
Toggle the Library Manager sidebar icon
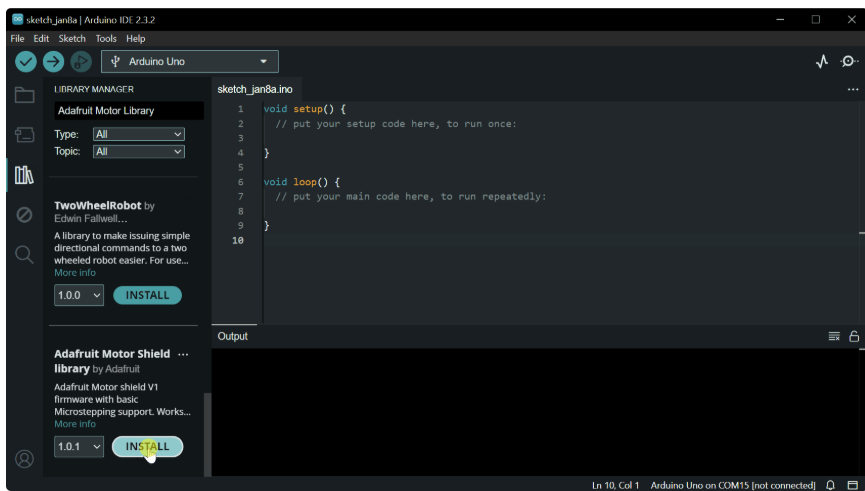[x=24, y=175]
